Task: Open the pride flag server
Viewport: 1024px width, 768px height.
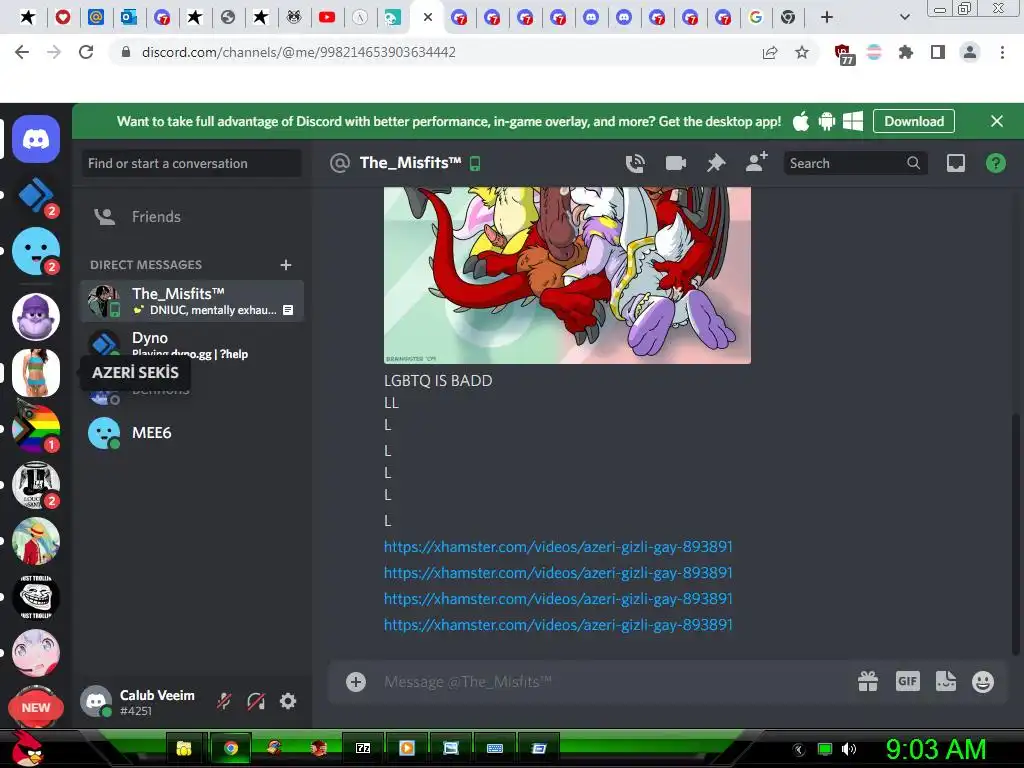Action: click(36, 429)
